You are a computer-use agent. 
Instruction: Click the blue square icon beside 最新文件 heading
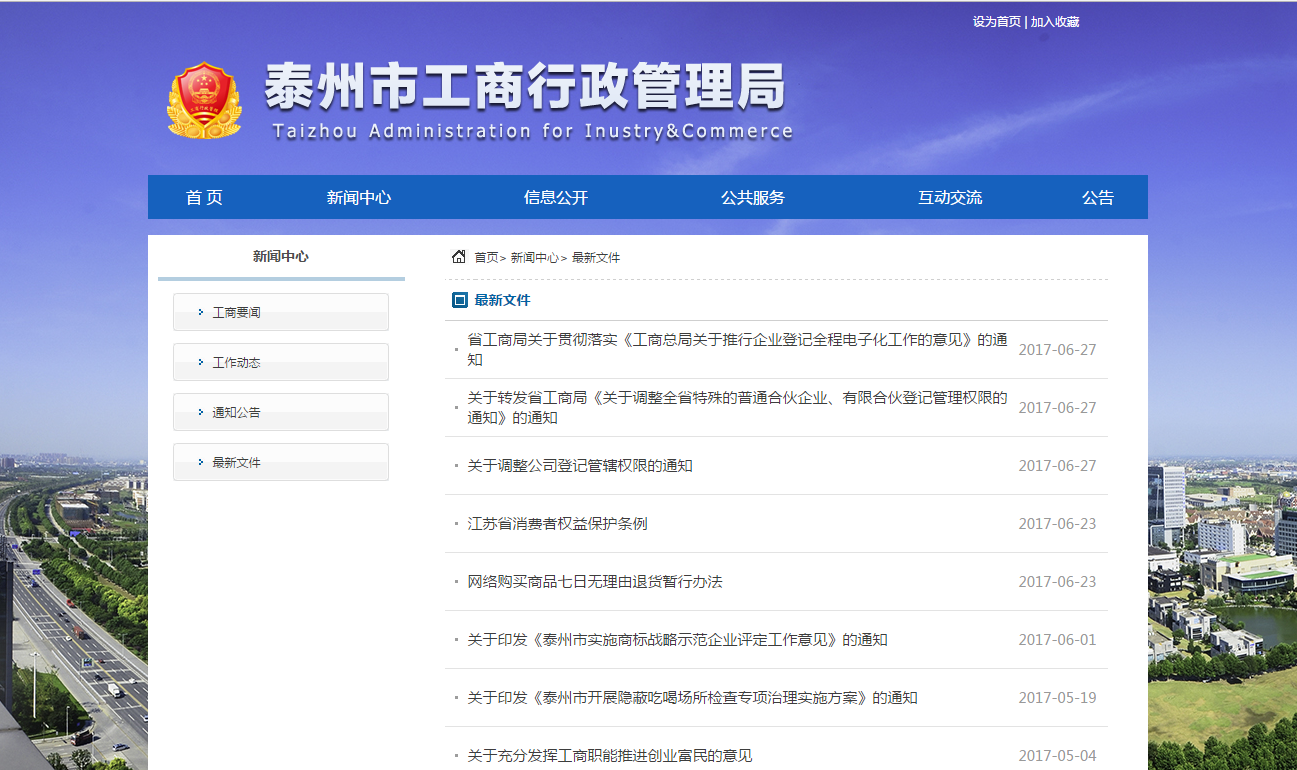click(x=460, y=300)
